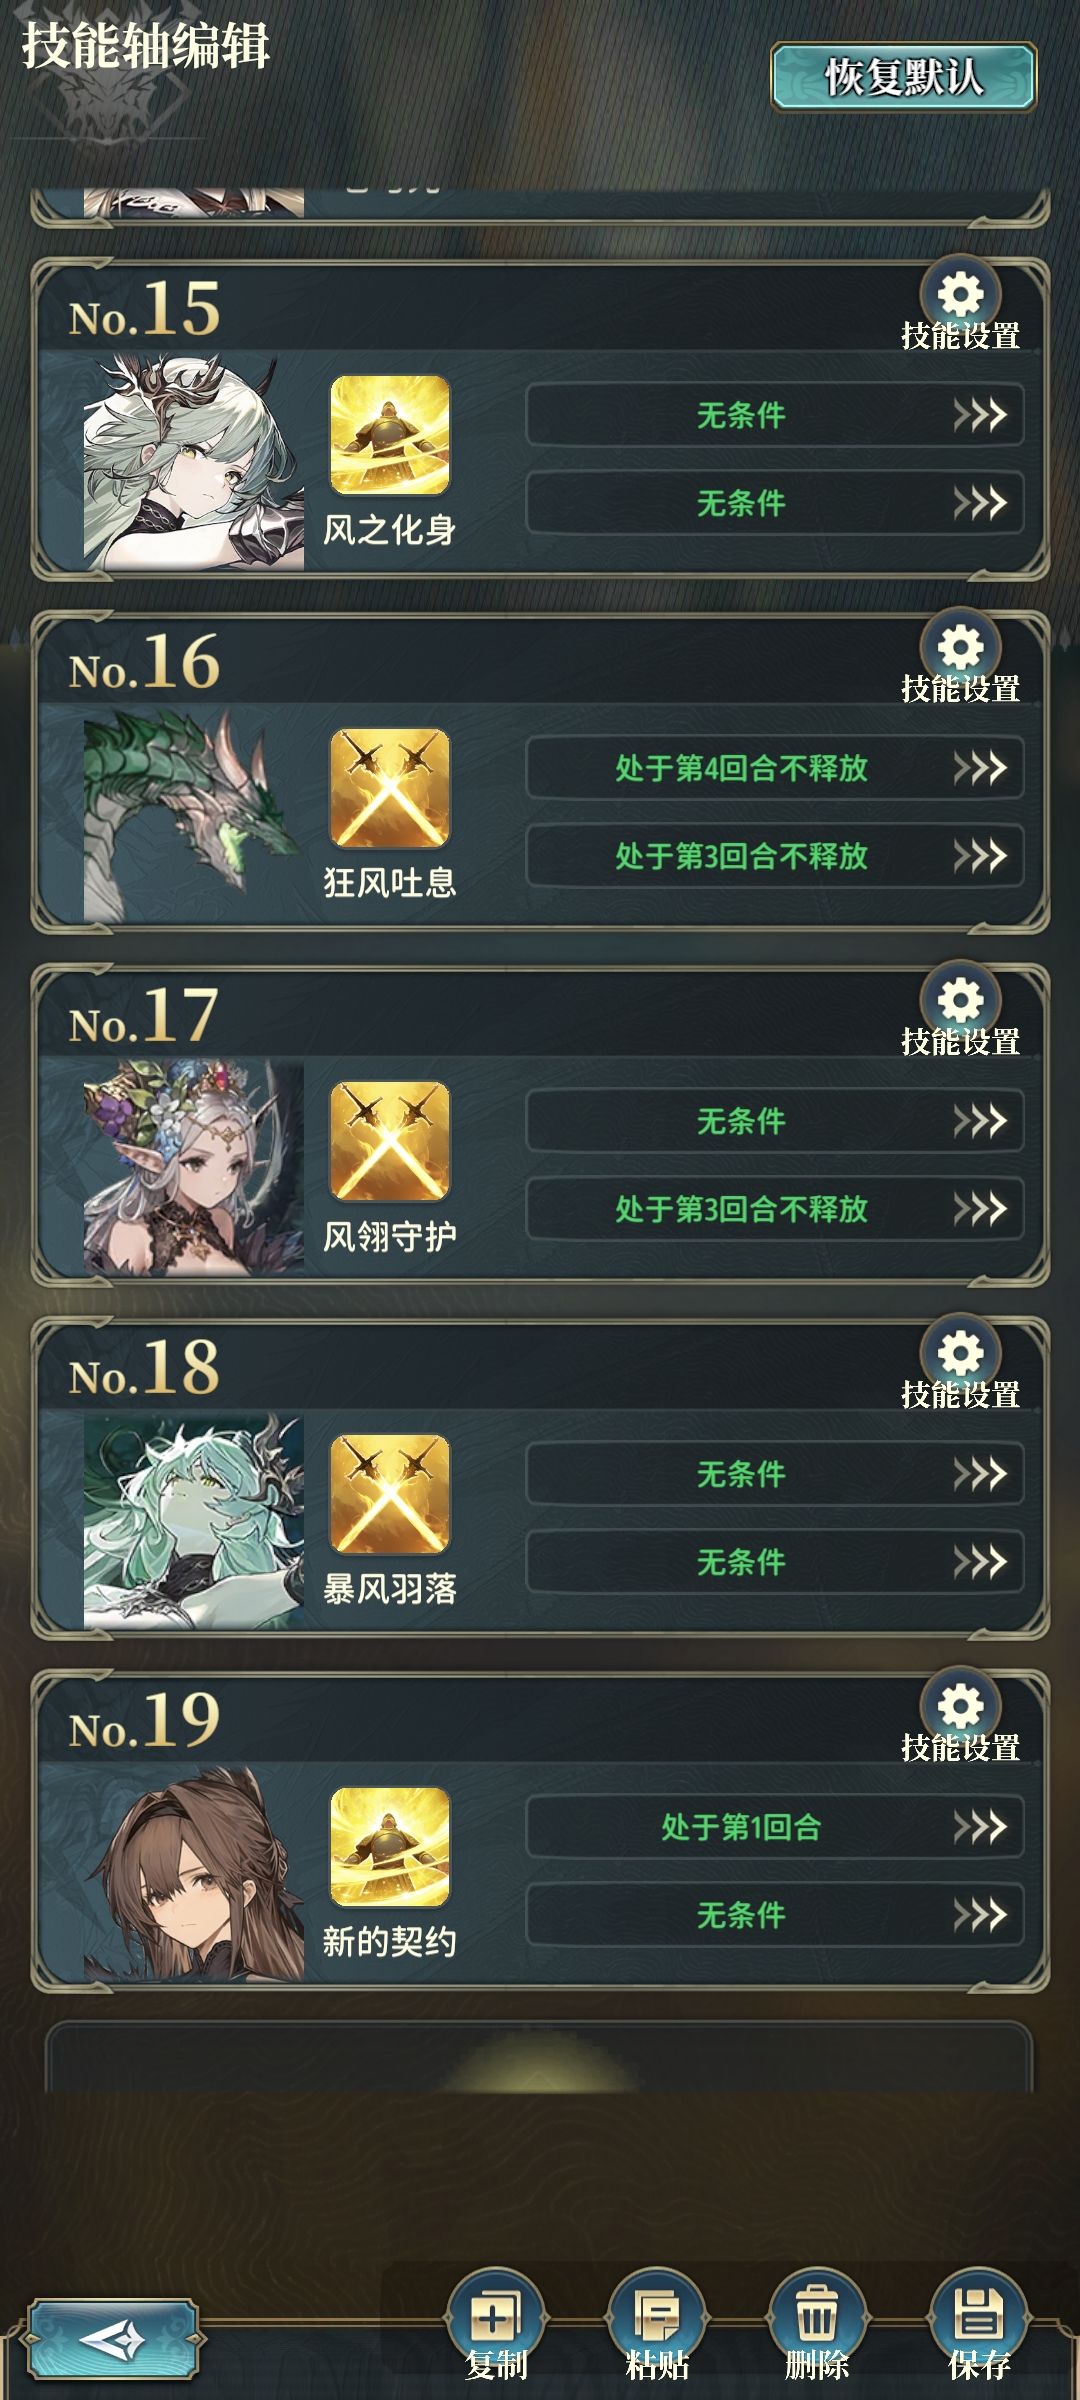Click the empty add-slot below No.19
Screen dimensions: 1080x2400
539,2056
